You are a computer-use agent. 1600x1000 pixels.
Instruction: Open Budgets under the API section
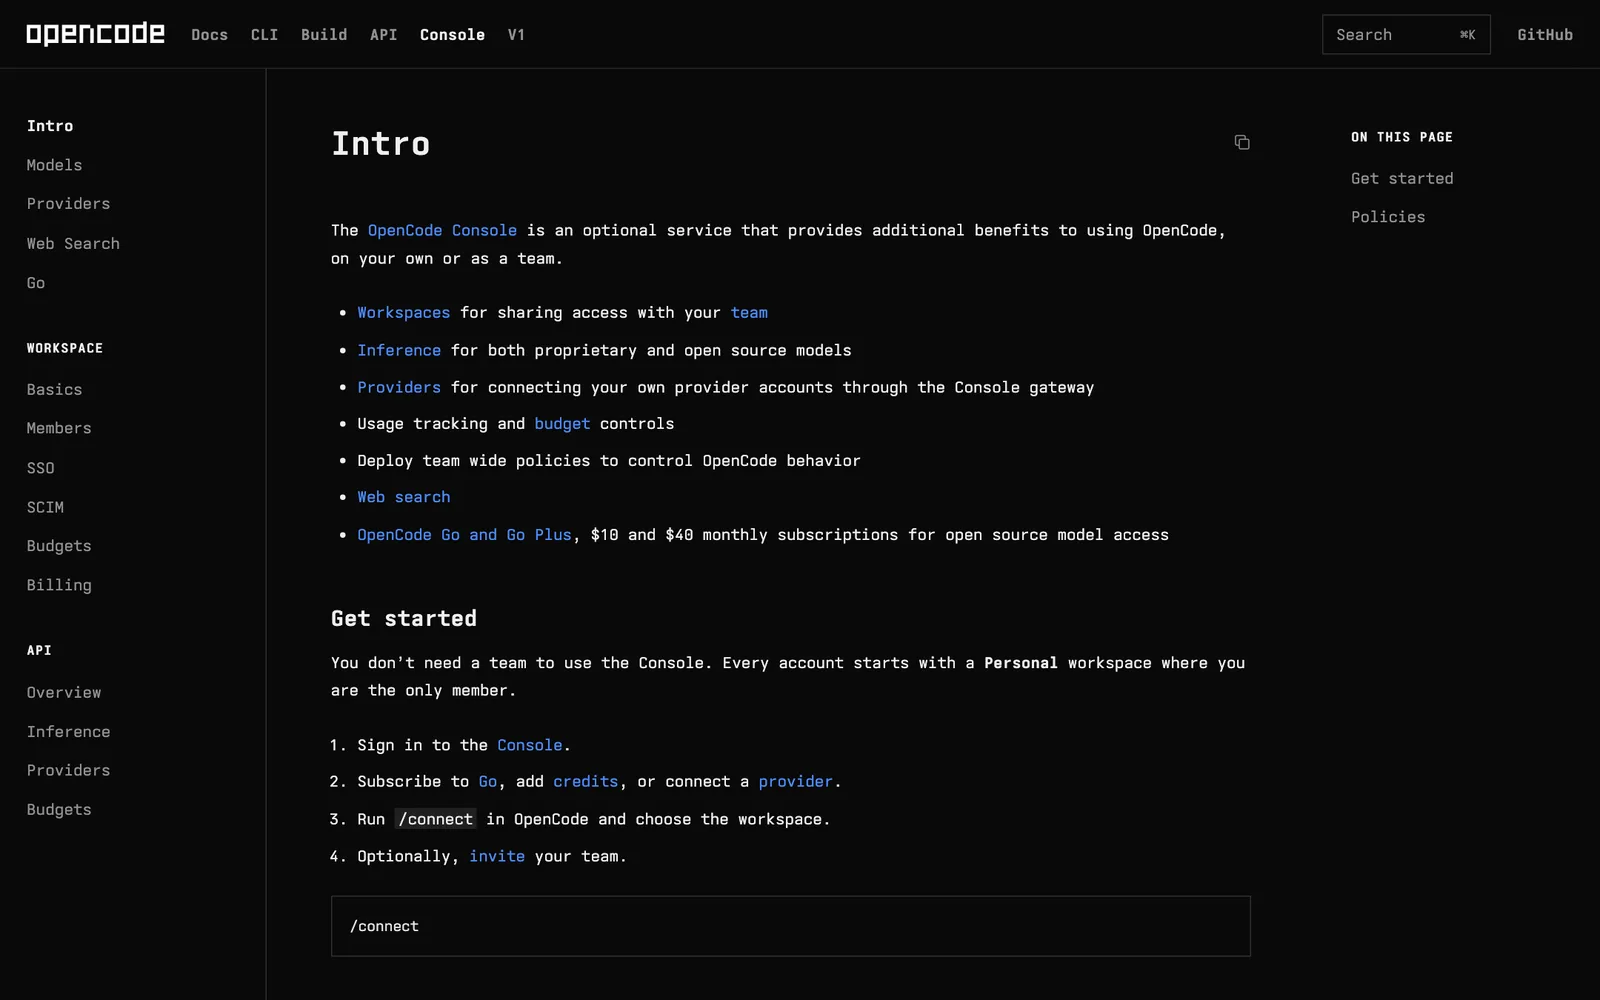point(59,810)
